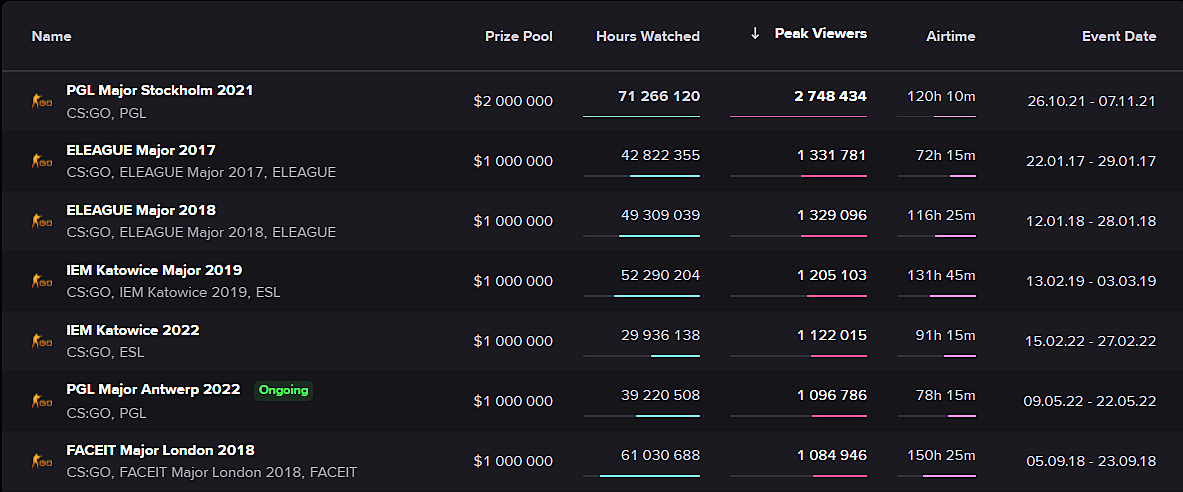Open PGL Major Stockholm 2021 event

[x=160, y=90]
